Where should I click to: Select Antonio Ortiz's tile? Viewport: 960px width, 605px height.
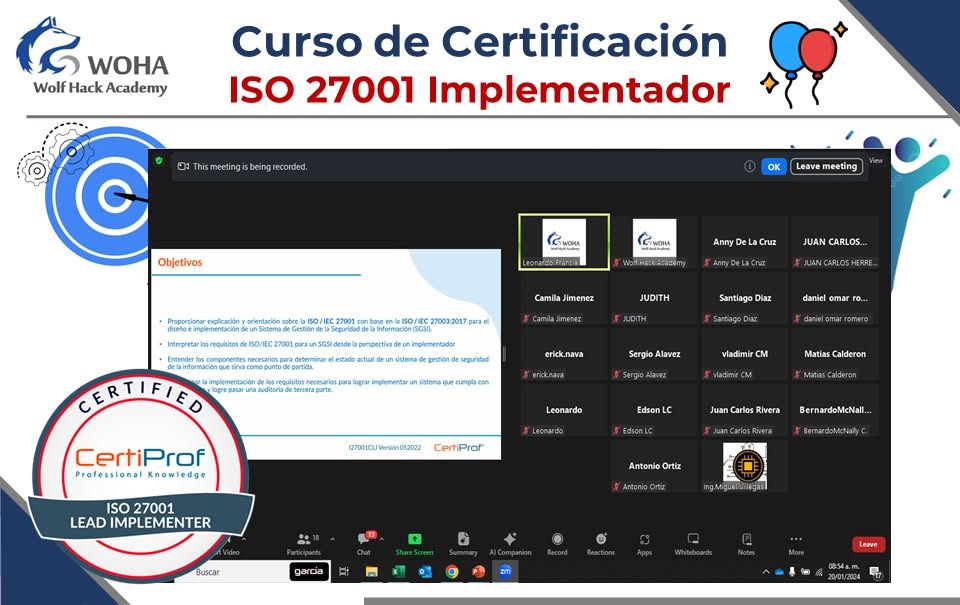click(654, 467)
